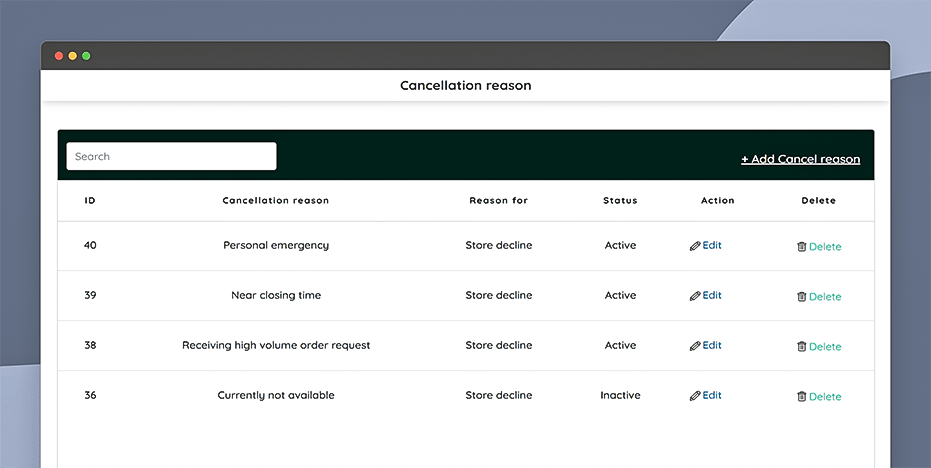Click the red close window button
This screenshot has width=931, height=468.
(x=59, y=56)
